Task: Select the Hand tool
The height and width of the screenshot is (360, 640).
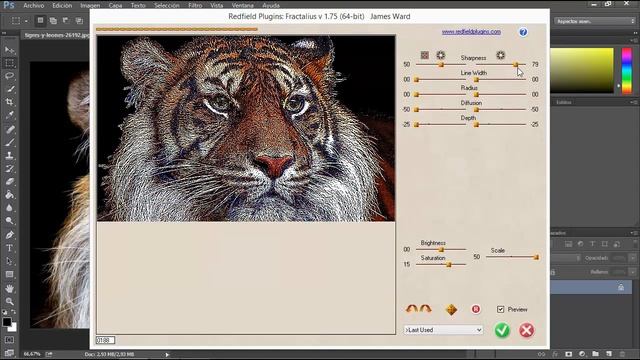Action: 9,288
